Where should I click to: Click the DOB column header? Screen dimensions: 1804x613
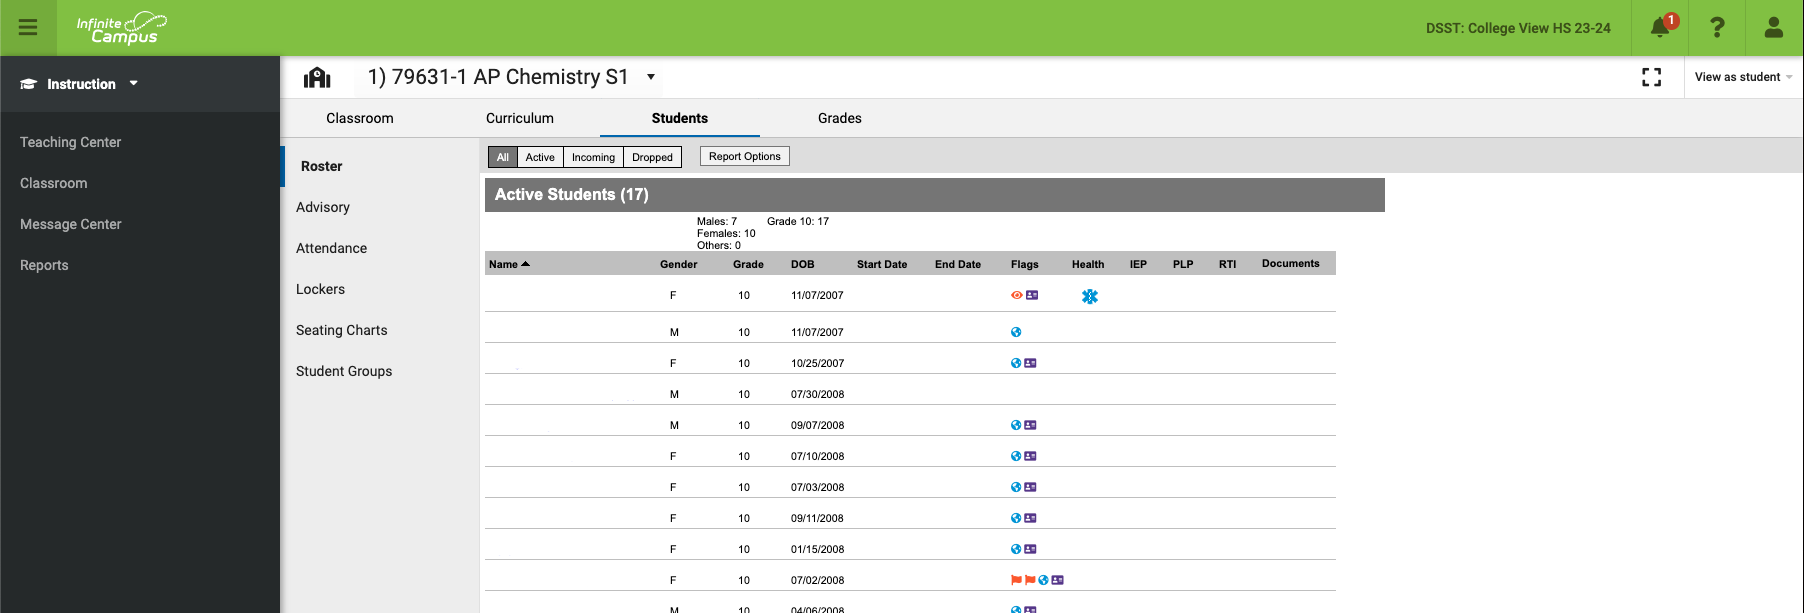coord(802,264)
